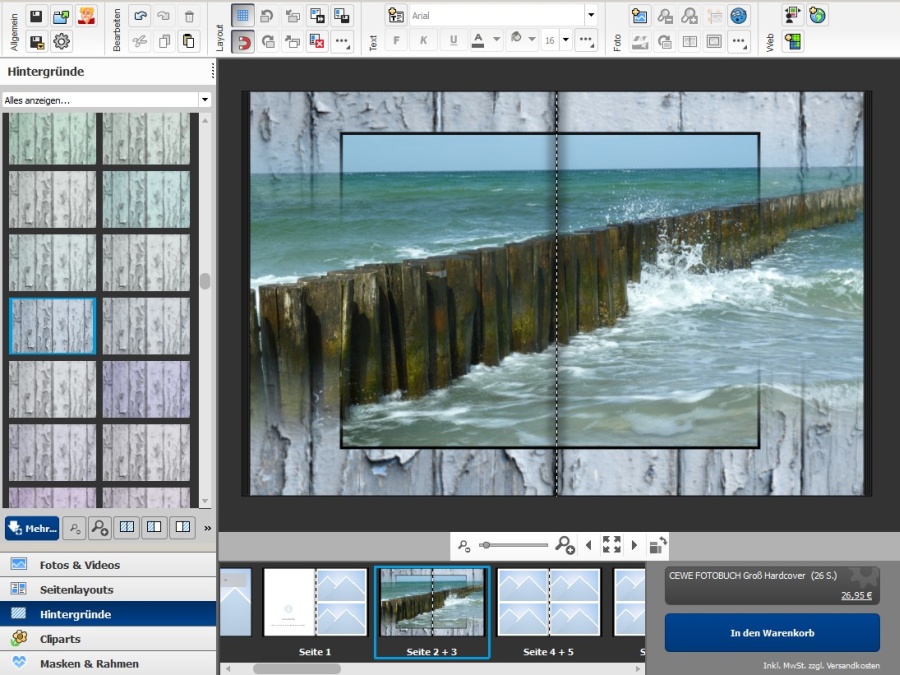The image size is (900, 675).
Task: Click the save project floppy disk icon
Action: tap(36, 16)
